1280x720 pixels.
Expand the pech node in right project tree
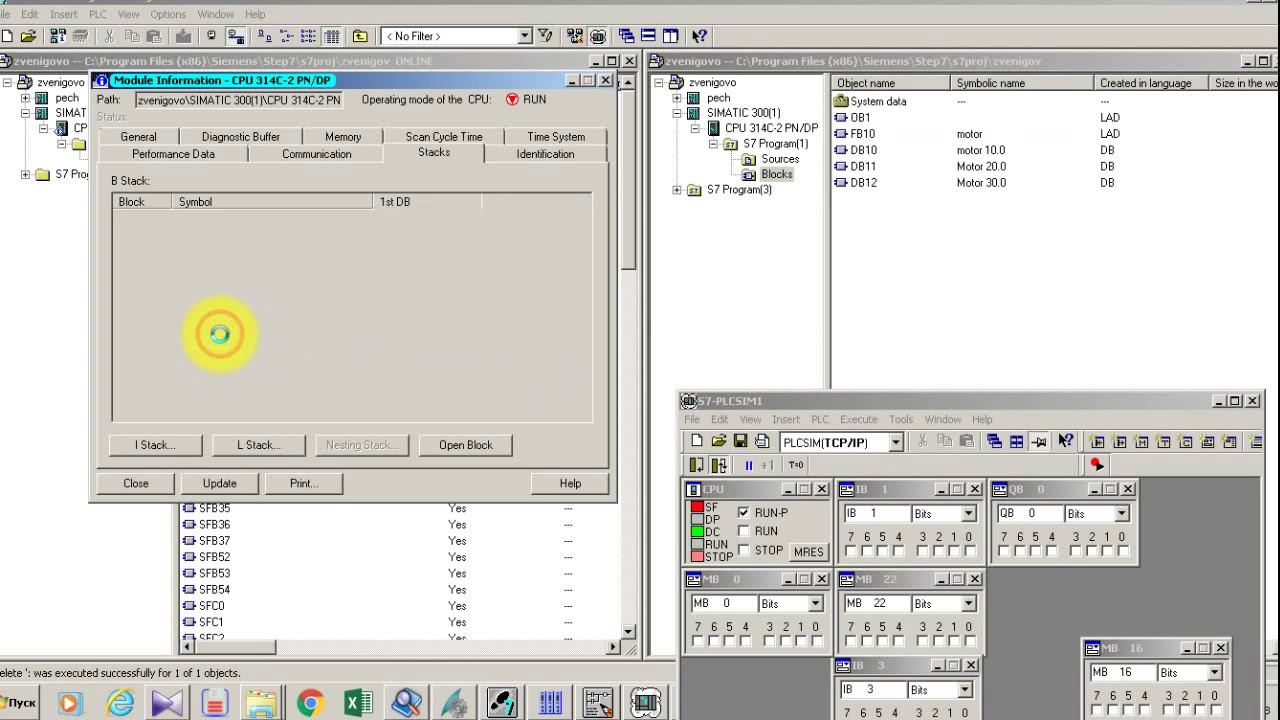tap(677, 98)
